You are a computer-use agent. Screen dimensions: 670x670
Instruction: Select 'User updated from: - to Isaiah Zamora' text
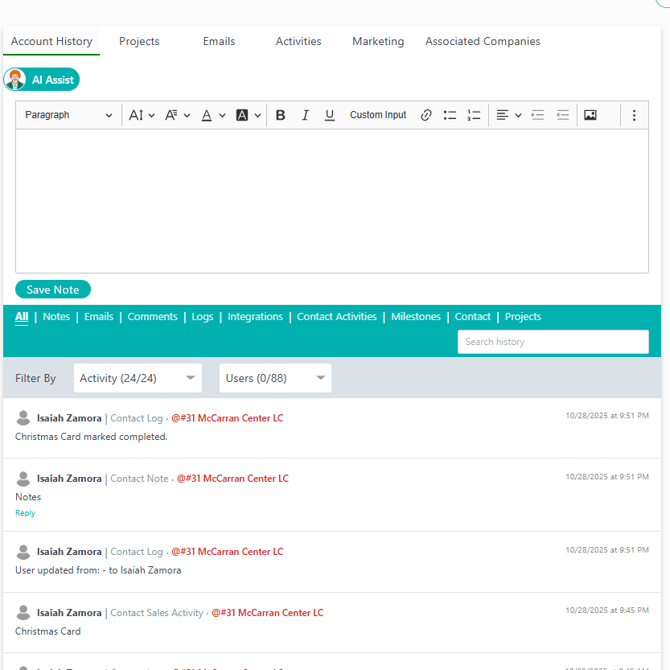point(98,570)
